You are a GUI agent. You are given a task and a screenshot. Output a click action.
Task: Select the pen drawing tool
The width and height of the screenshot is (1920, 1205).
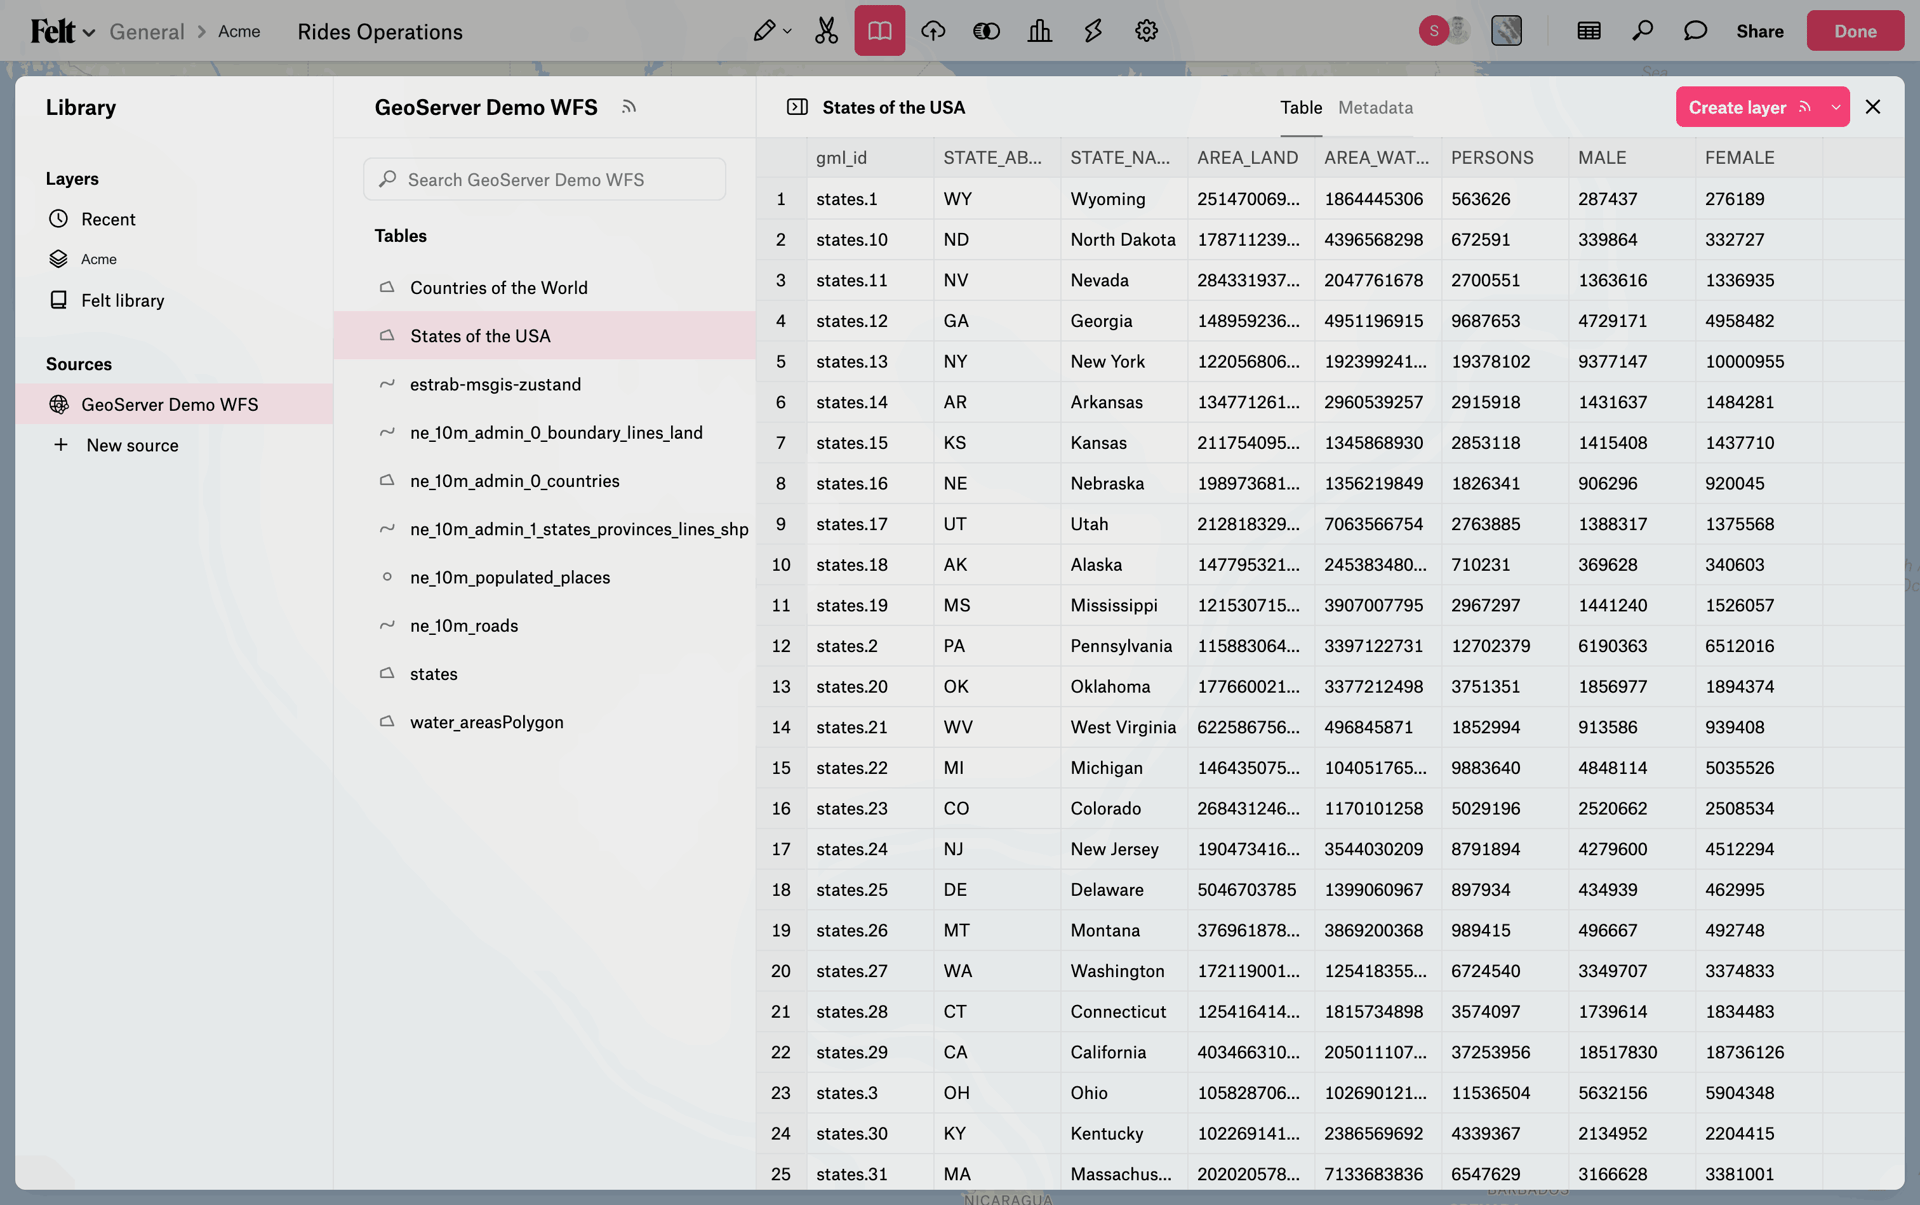(x=764, y=31)
